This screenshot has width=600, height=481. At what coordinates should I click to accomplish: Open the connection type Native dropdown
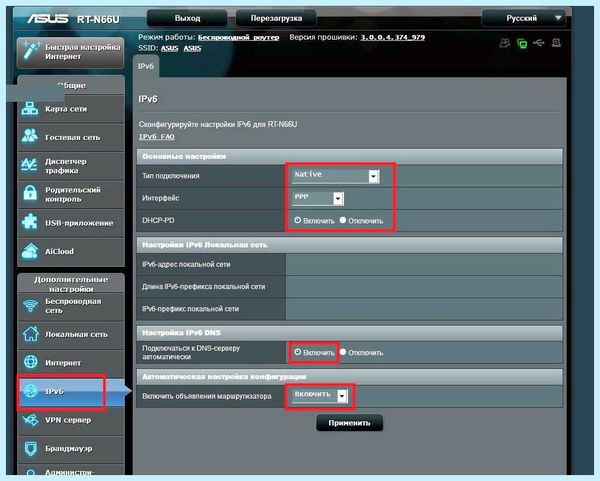click(336, 176)
